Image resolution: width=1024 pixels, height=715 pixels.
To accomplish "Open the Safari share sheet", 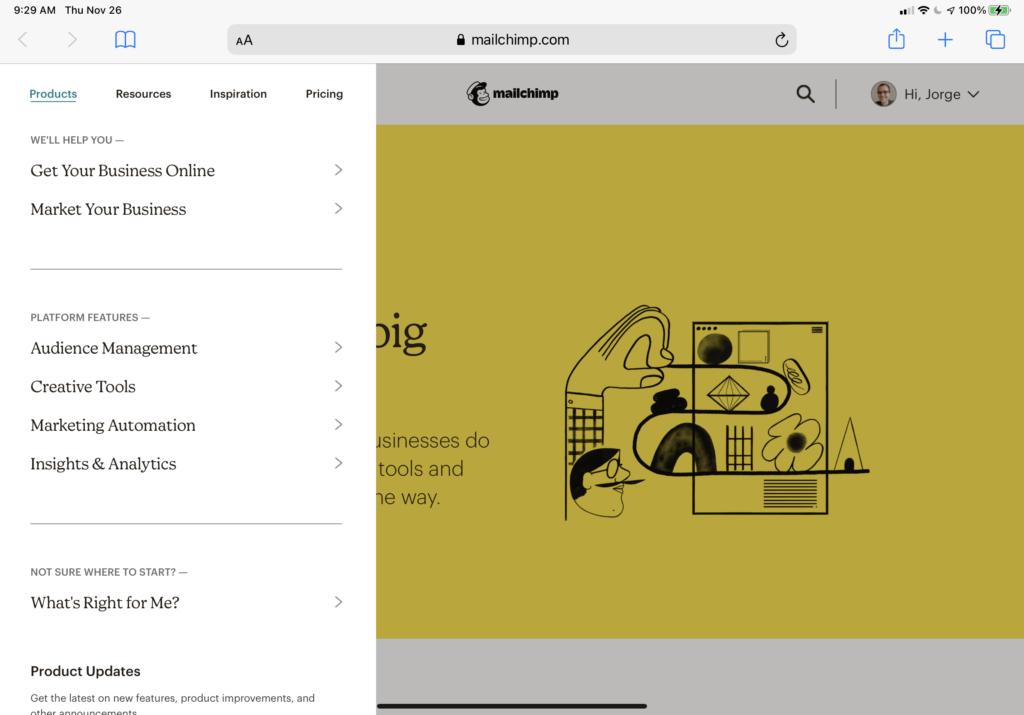I will point(896,39).
